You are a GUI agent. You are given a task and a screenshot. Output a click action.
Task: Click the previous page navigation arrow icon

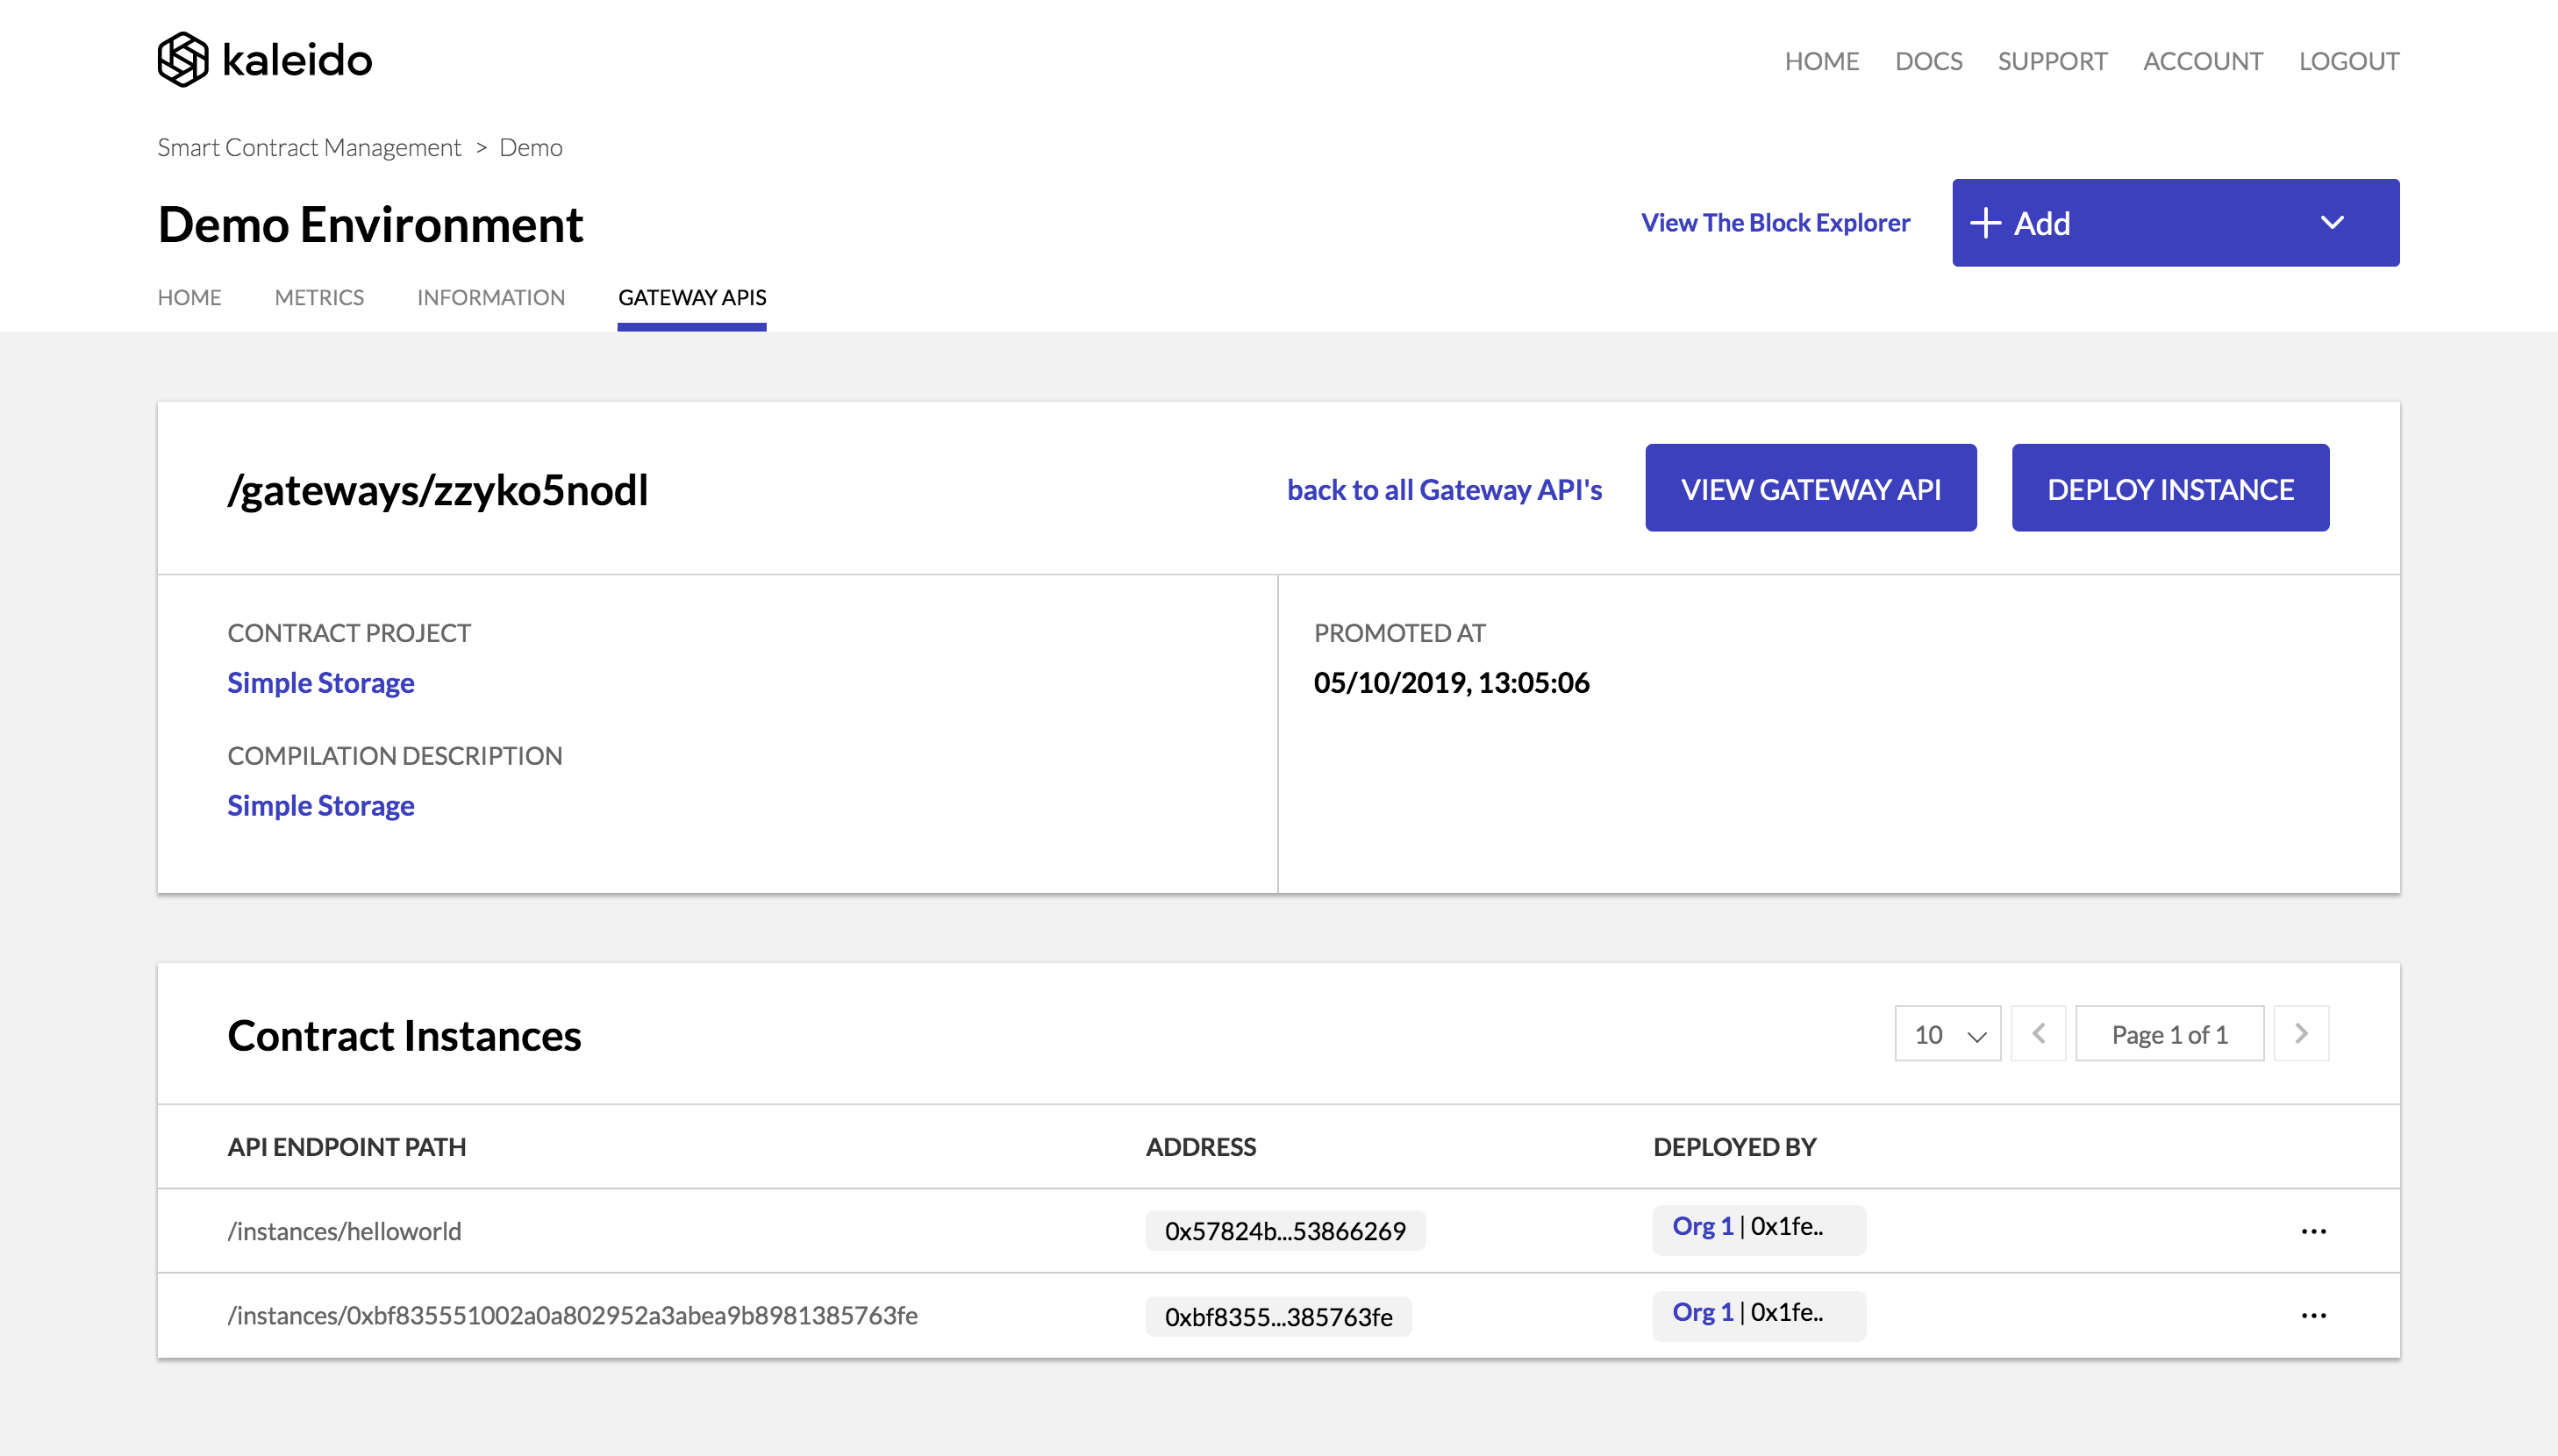(2038, 1032)
